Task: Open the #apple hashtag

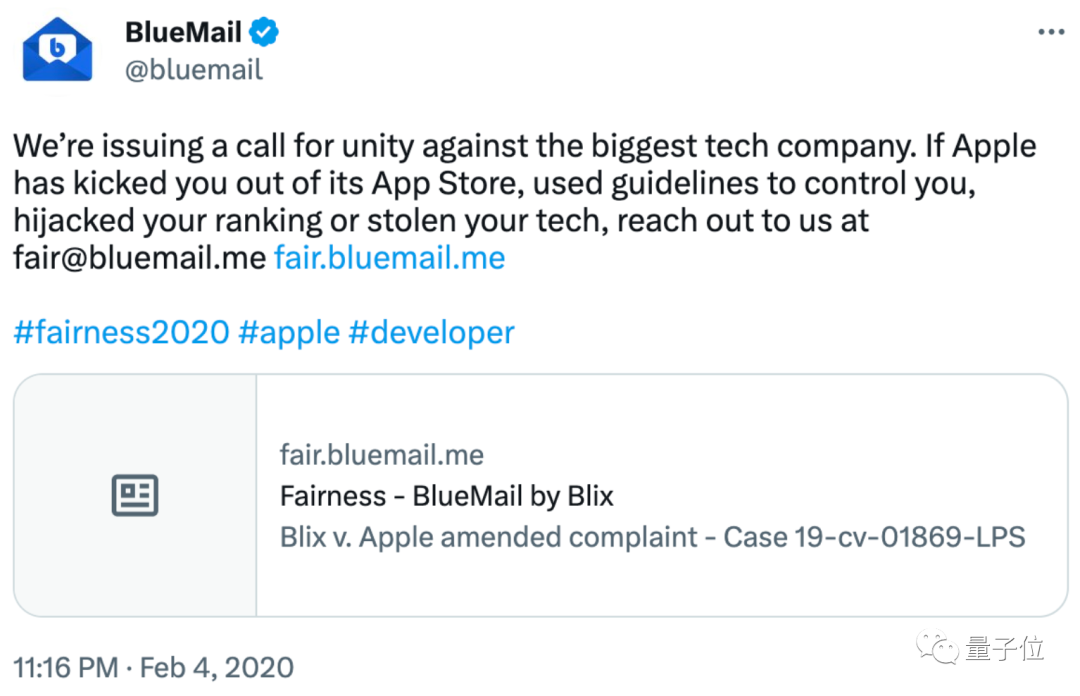Action: pyautogui.click(x=289, y=333)
